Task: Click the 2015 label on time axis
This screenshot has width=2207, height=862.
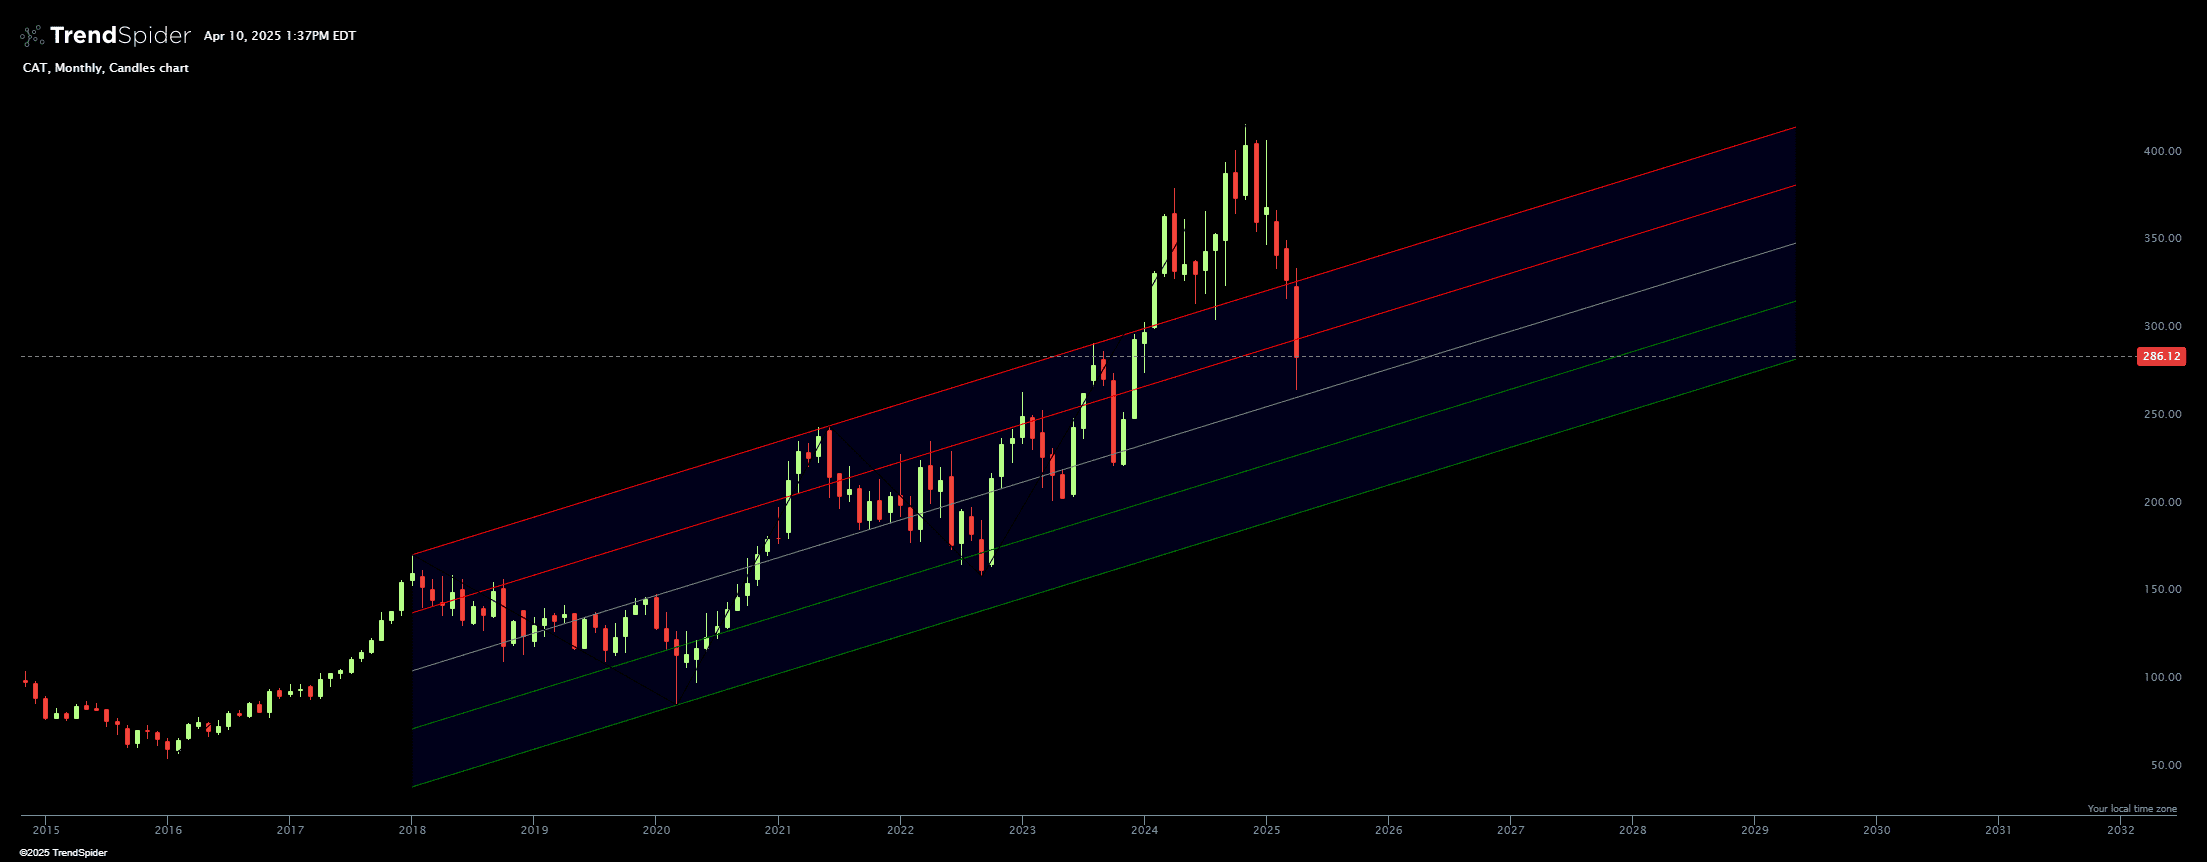Action: [46, 830]
